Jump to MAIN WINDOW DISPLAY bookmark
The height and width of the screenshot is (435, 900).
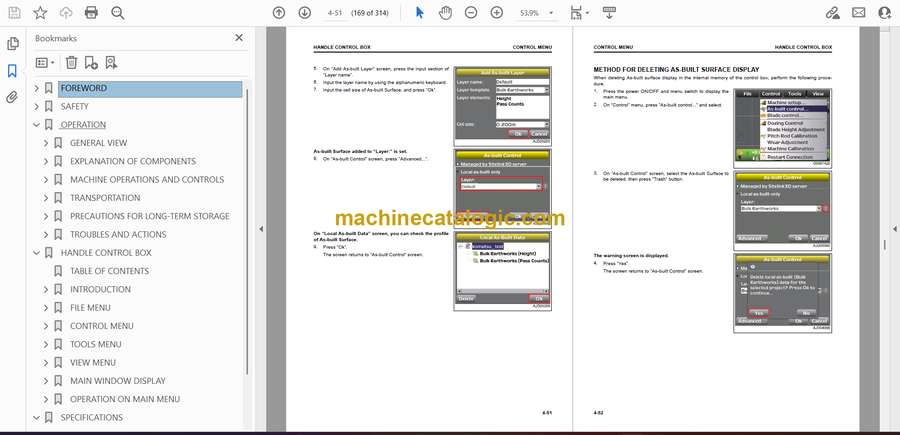[118, 381]
